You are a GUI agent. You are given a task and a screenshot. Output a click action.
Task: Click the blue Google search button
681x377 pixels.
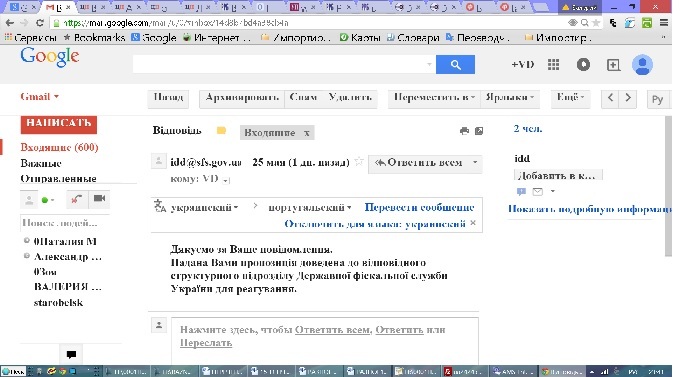pyautogui.click(x=455, y=65)
